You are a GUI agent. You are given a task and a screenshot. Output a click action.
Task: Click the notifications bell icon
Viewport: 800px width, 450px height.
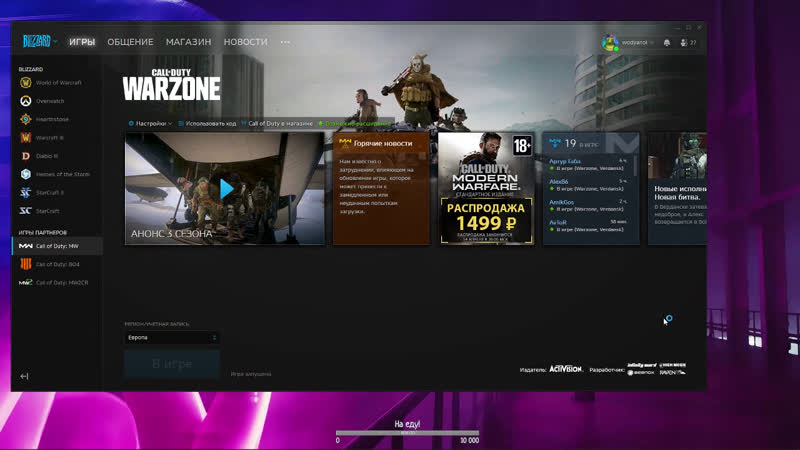(x=667, y=43)
